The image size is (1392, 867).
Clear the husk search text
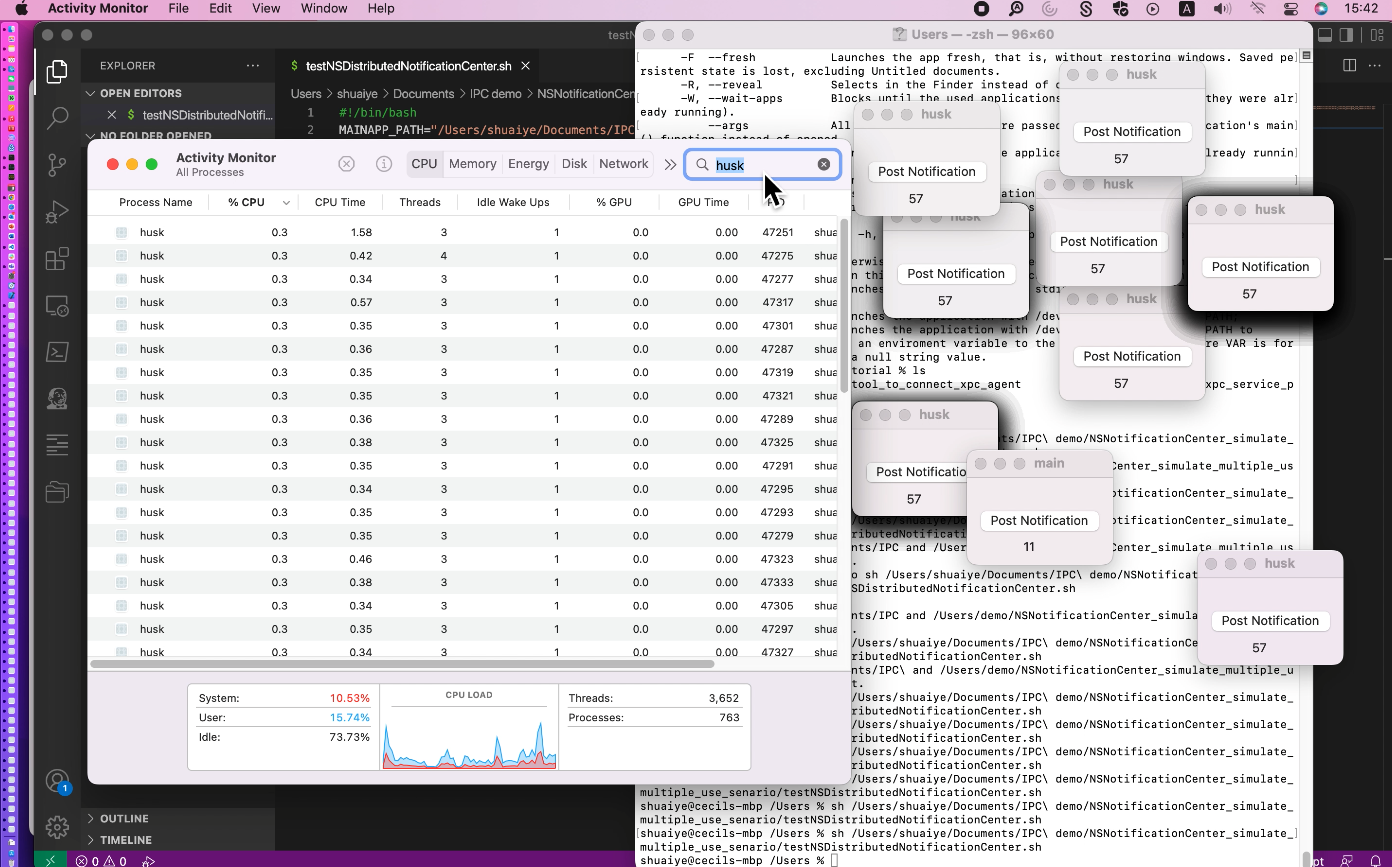[824, 164]
